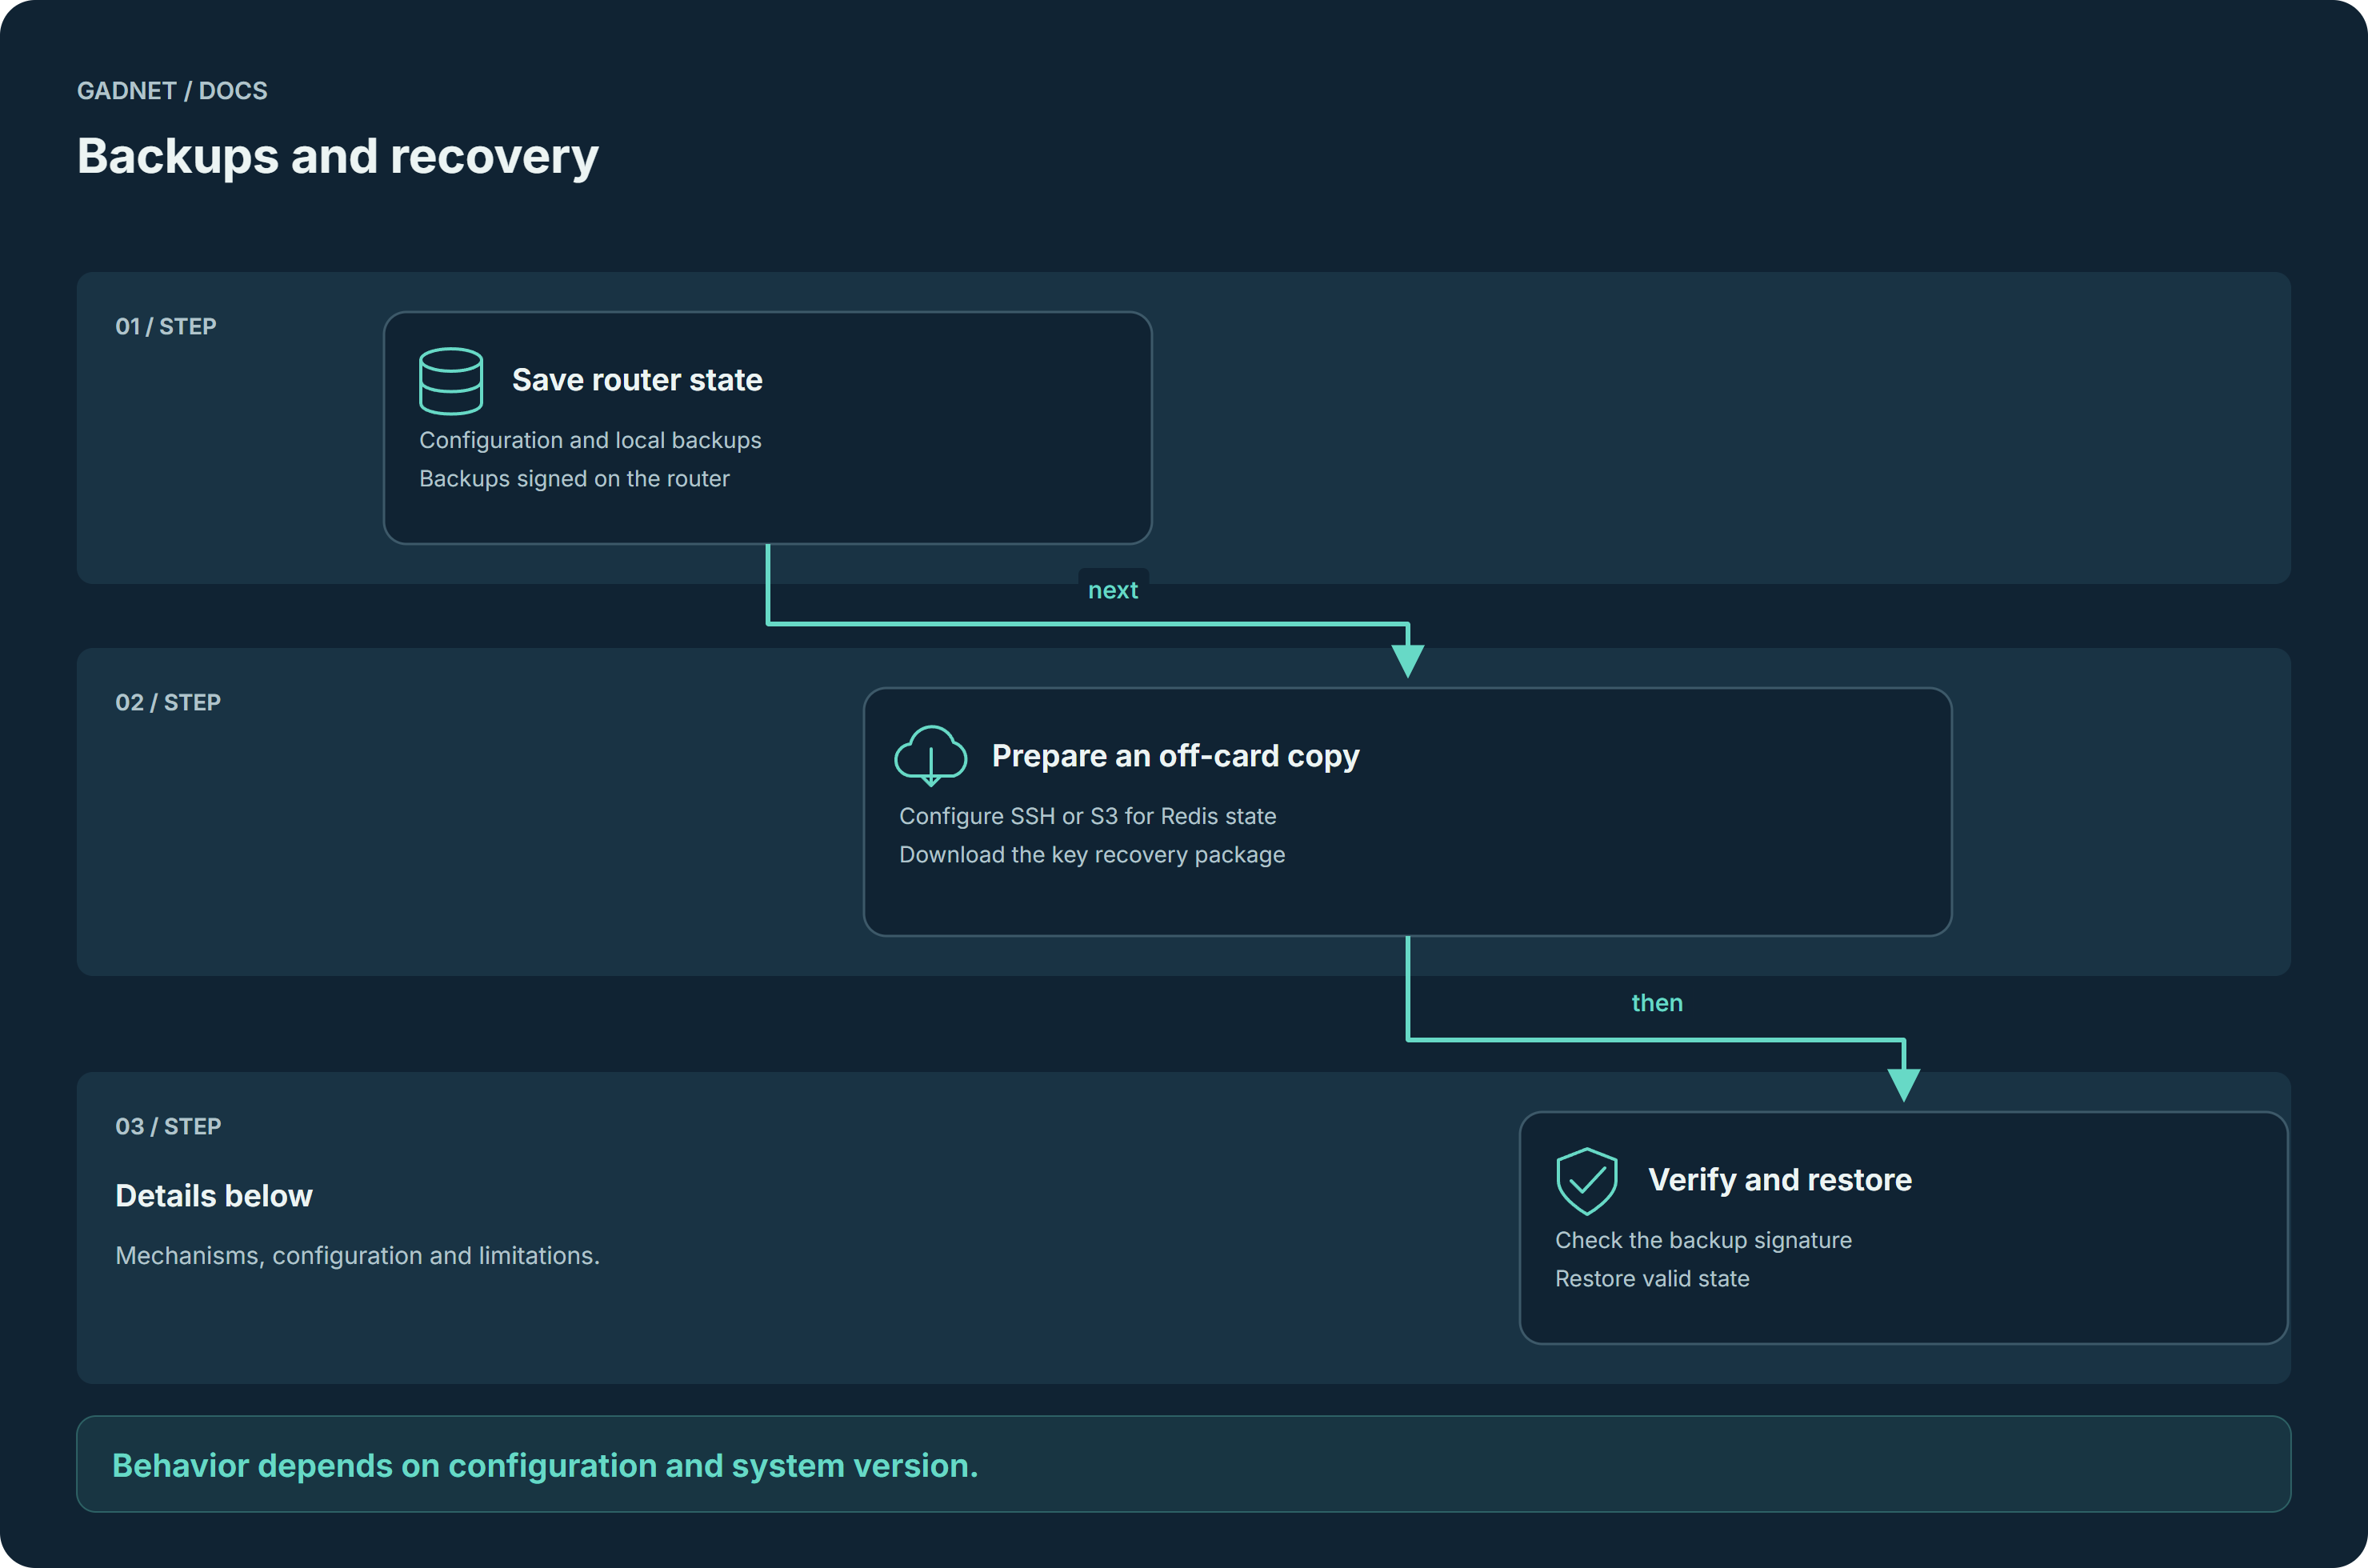Click the shield checkmark icon
The height and width of the screenshot is (1568, 2368).
pos(1587,1181)
